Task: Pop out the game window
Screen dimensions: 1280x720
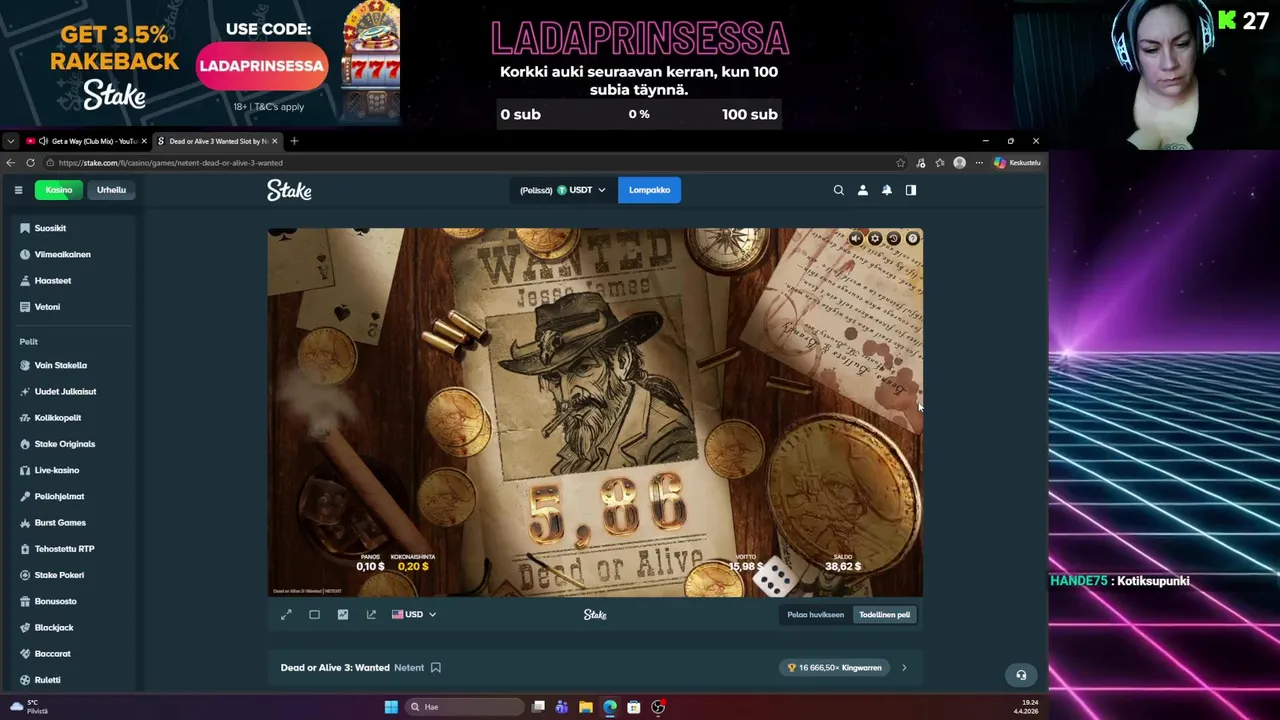Action: pyautogui.click(x=371, y=614)
